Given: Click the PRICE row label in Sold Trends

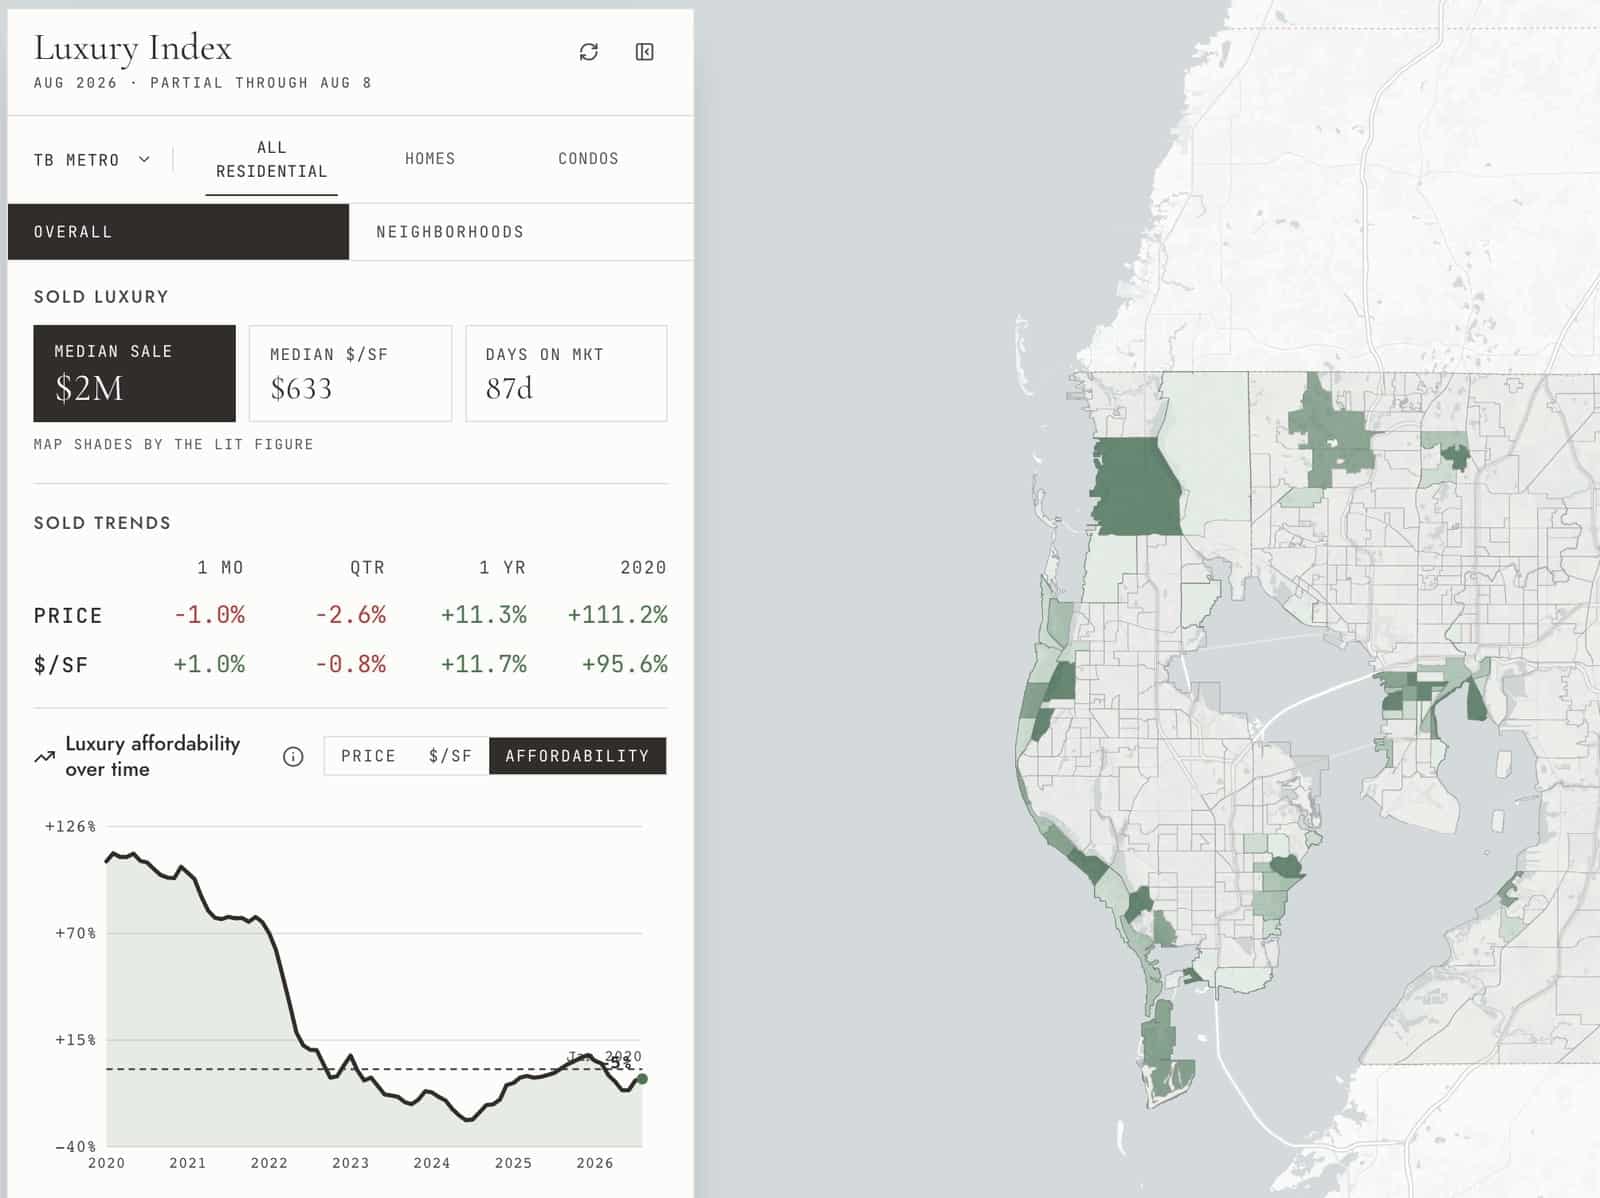Looking at the screenshot, I should (x=68, y=616).
